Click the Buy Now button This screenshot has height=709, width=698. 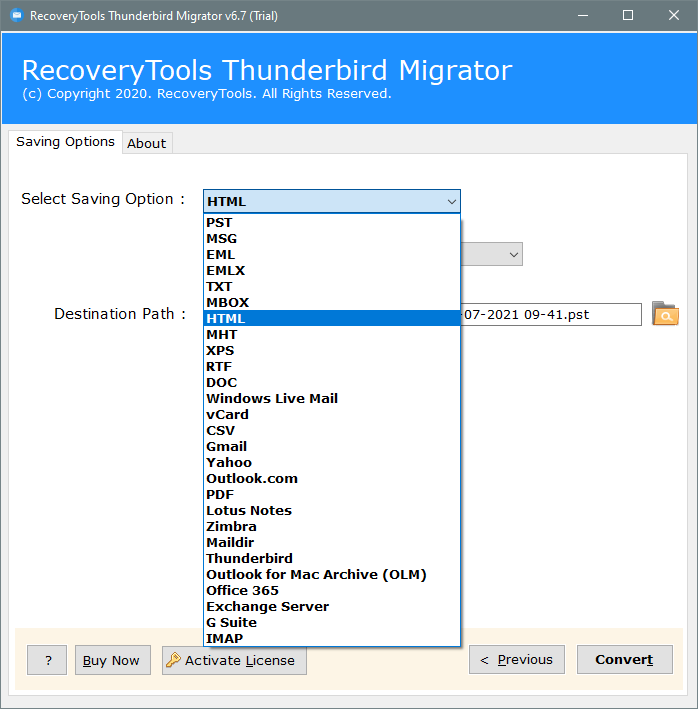click(x=113, y=660)
